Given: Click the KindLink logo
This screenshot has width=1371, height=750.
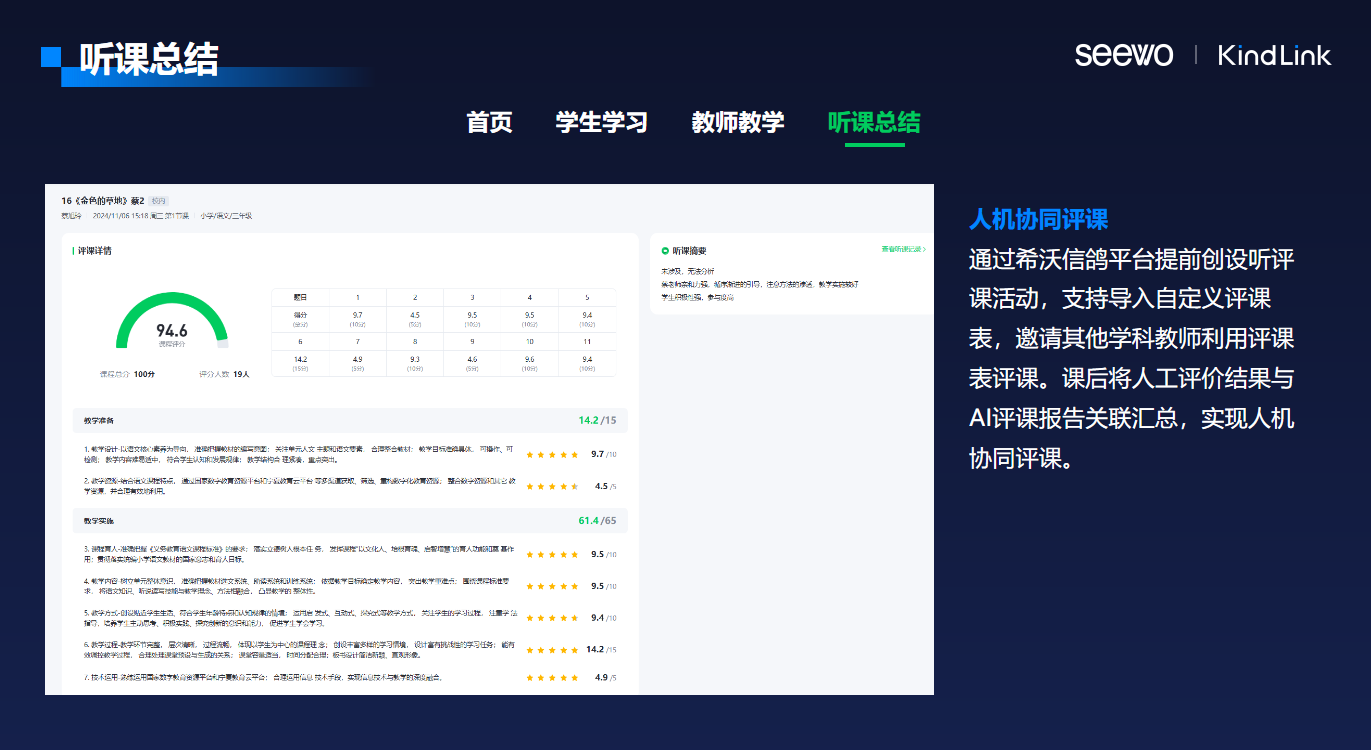Looking at the screenshot, I should (1274, 55).
